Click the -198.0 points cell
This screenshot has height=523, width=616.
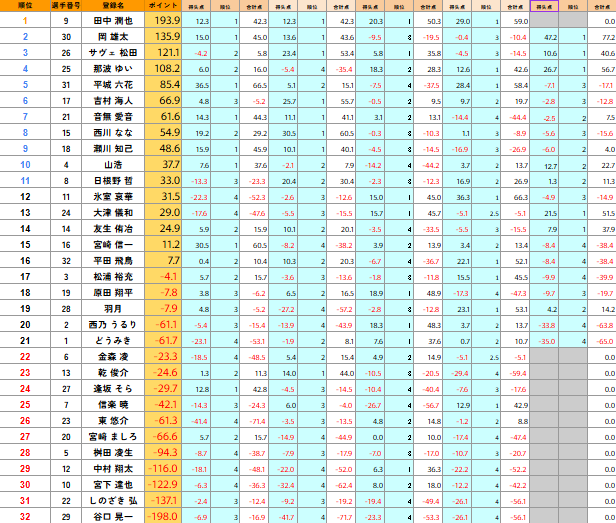click(163, 517)
